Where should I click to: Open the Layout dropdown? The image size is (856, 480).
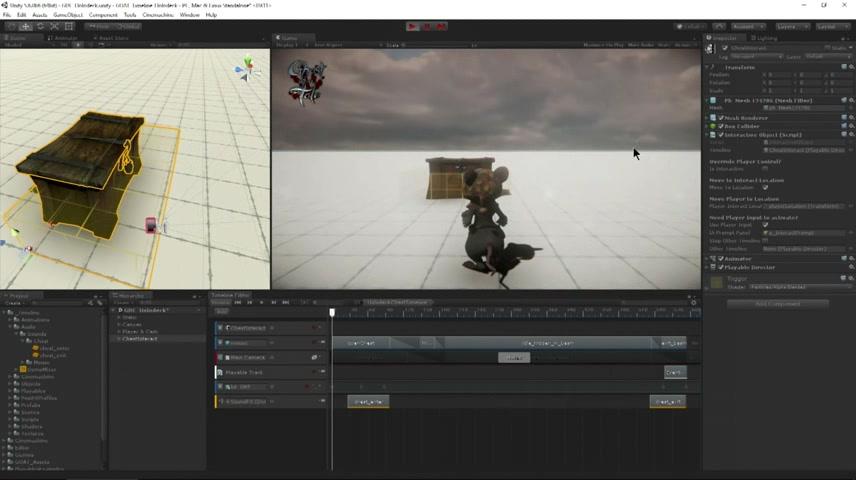pyautogui.click(x=833, y=26)
